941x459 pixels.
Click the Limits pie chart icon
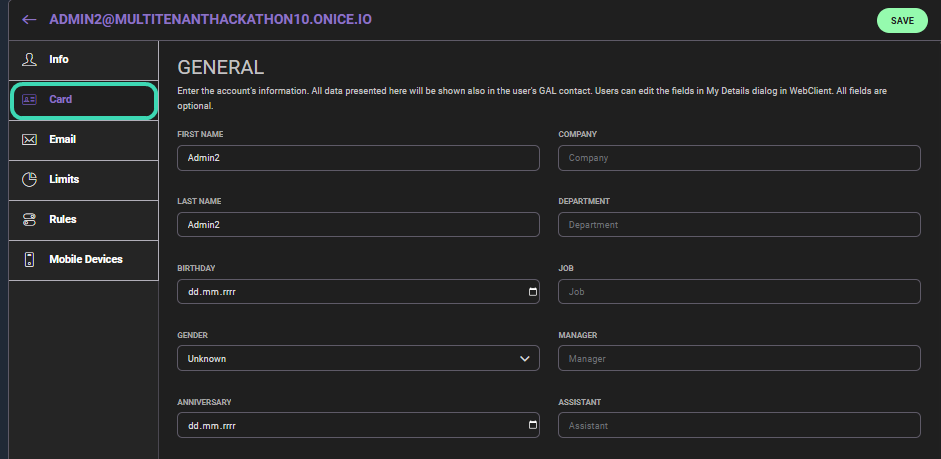click(29, 180)
